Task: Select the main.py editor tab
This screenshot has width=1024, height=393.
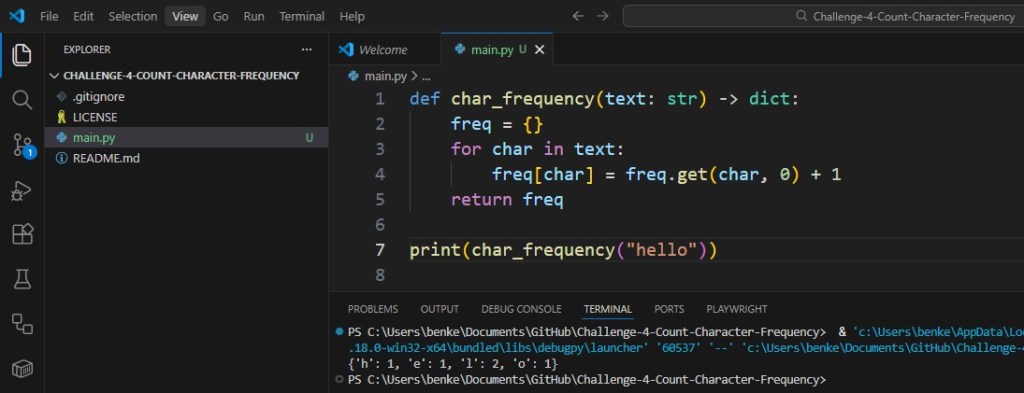Action: point(497,50)
